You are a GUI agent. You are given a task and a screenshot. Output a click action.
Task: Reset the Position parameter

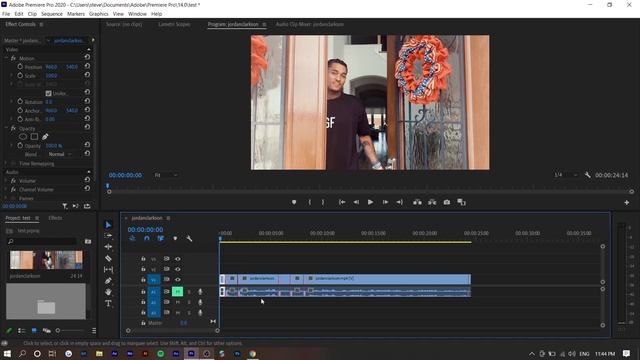pyautogui.click(x=87, y=66)
